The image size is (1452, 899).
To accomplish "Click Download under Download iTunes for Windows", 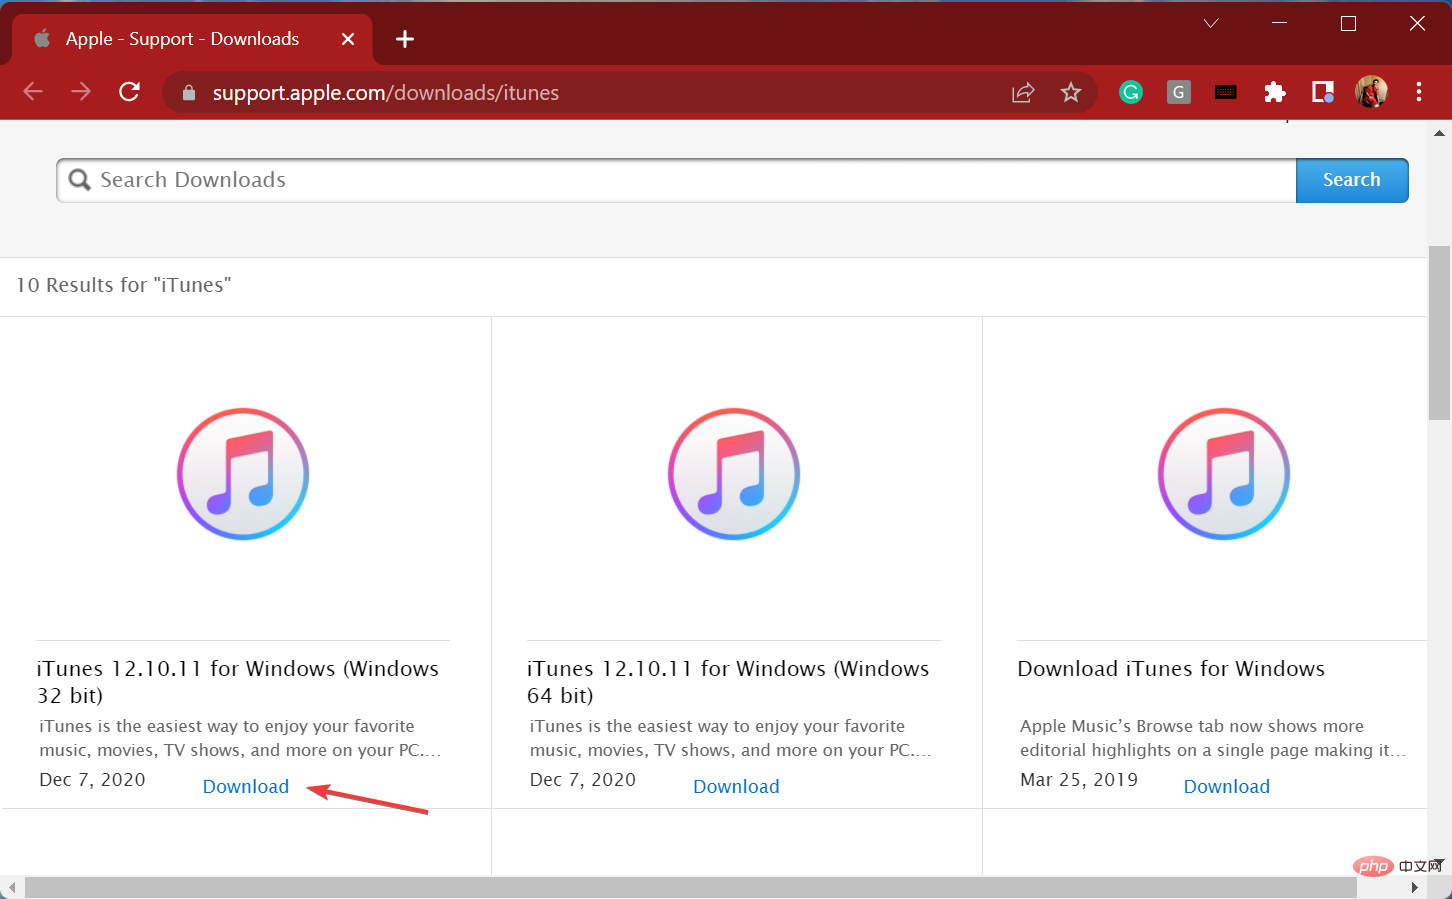I will point(1227,787).
